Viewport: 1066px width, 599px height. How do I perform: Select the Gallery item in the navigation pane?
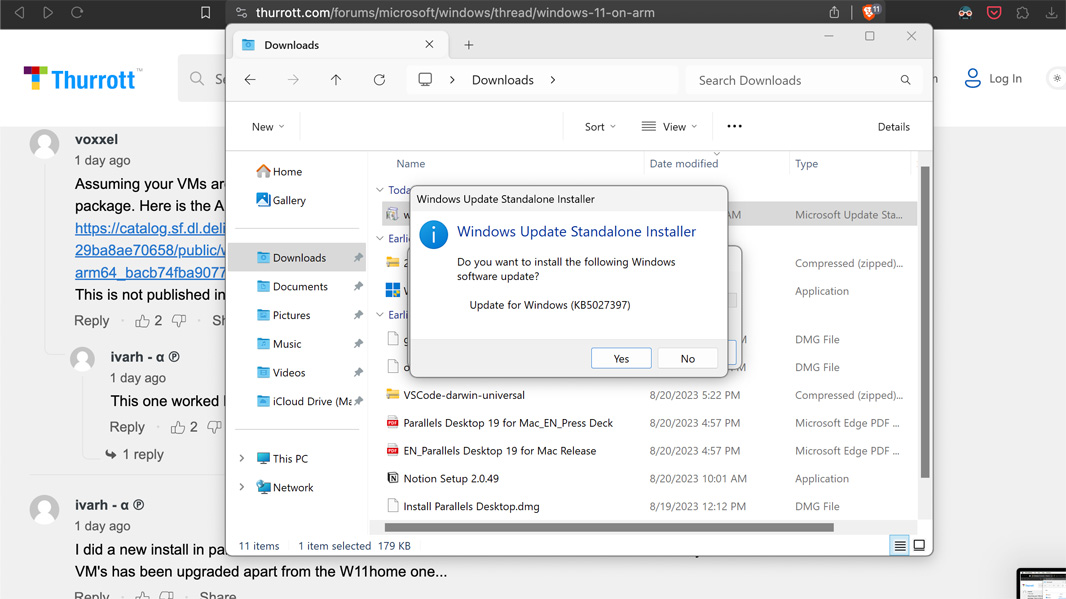pos(287,199)
